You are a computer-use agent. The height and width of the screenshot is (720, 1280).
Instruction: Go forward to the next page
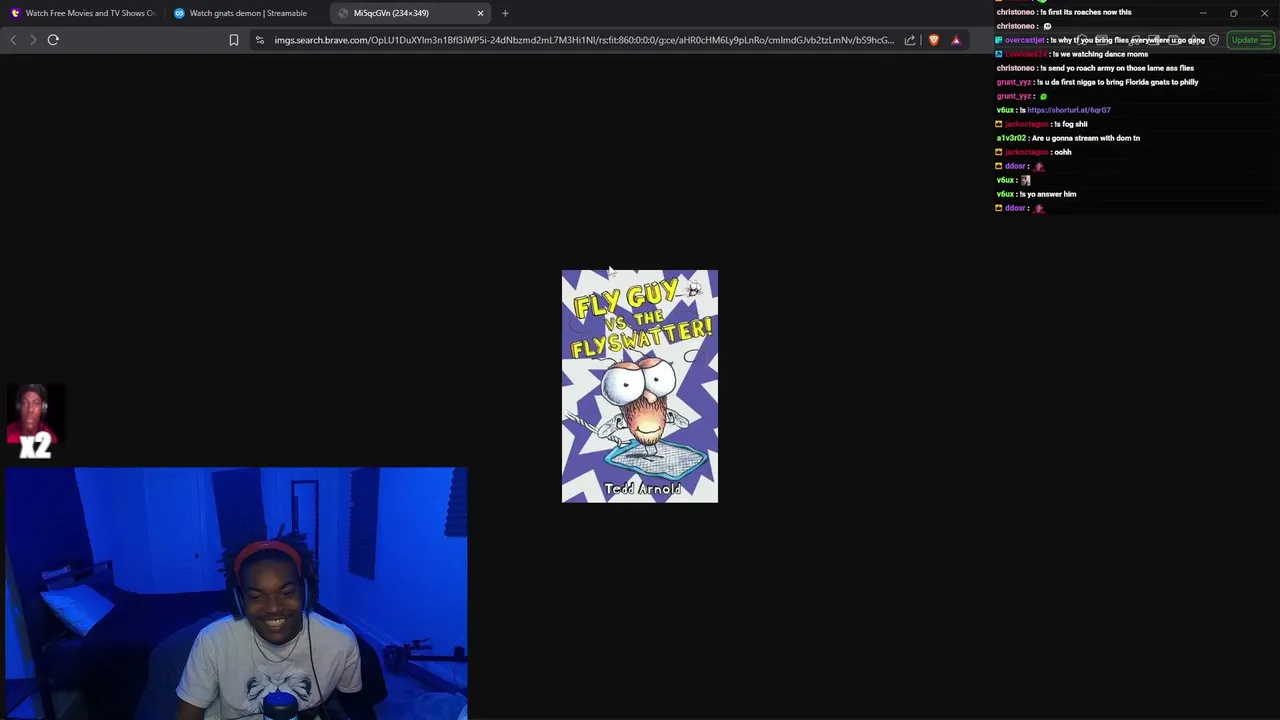pyautogui.click(x=33, y=40)
